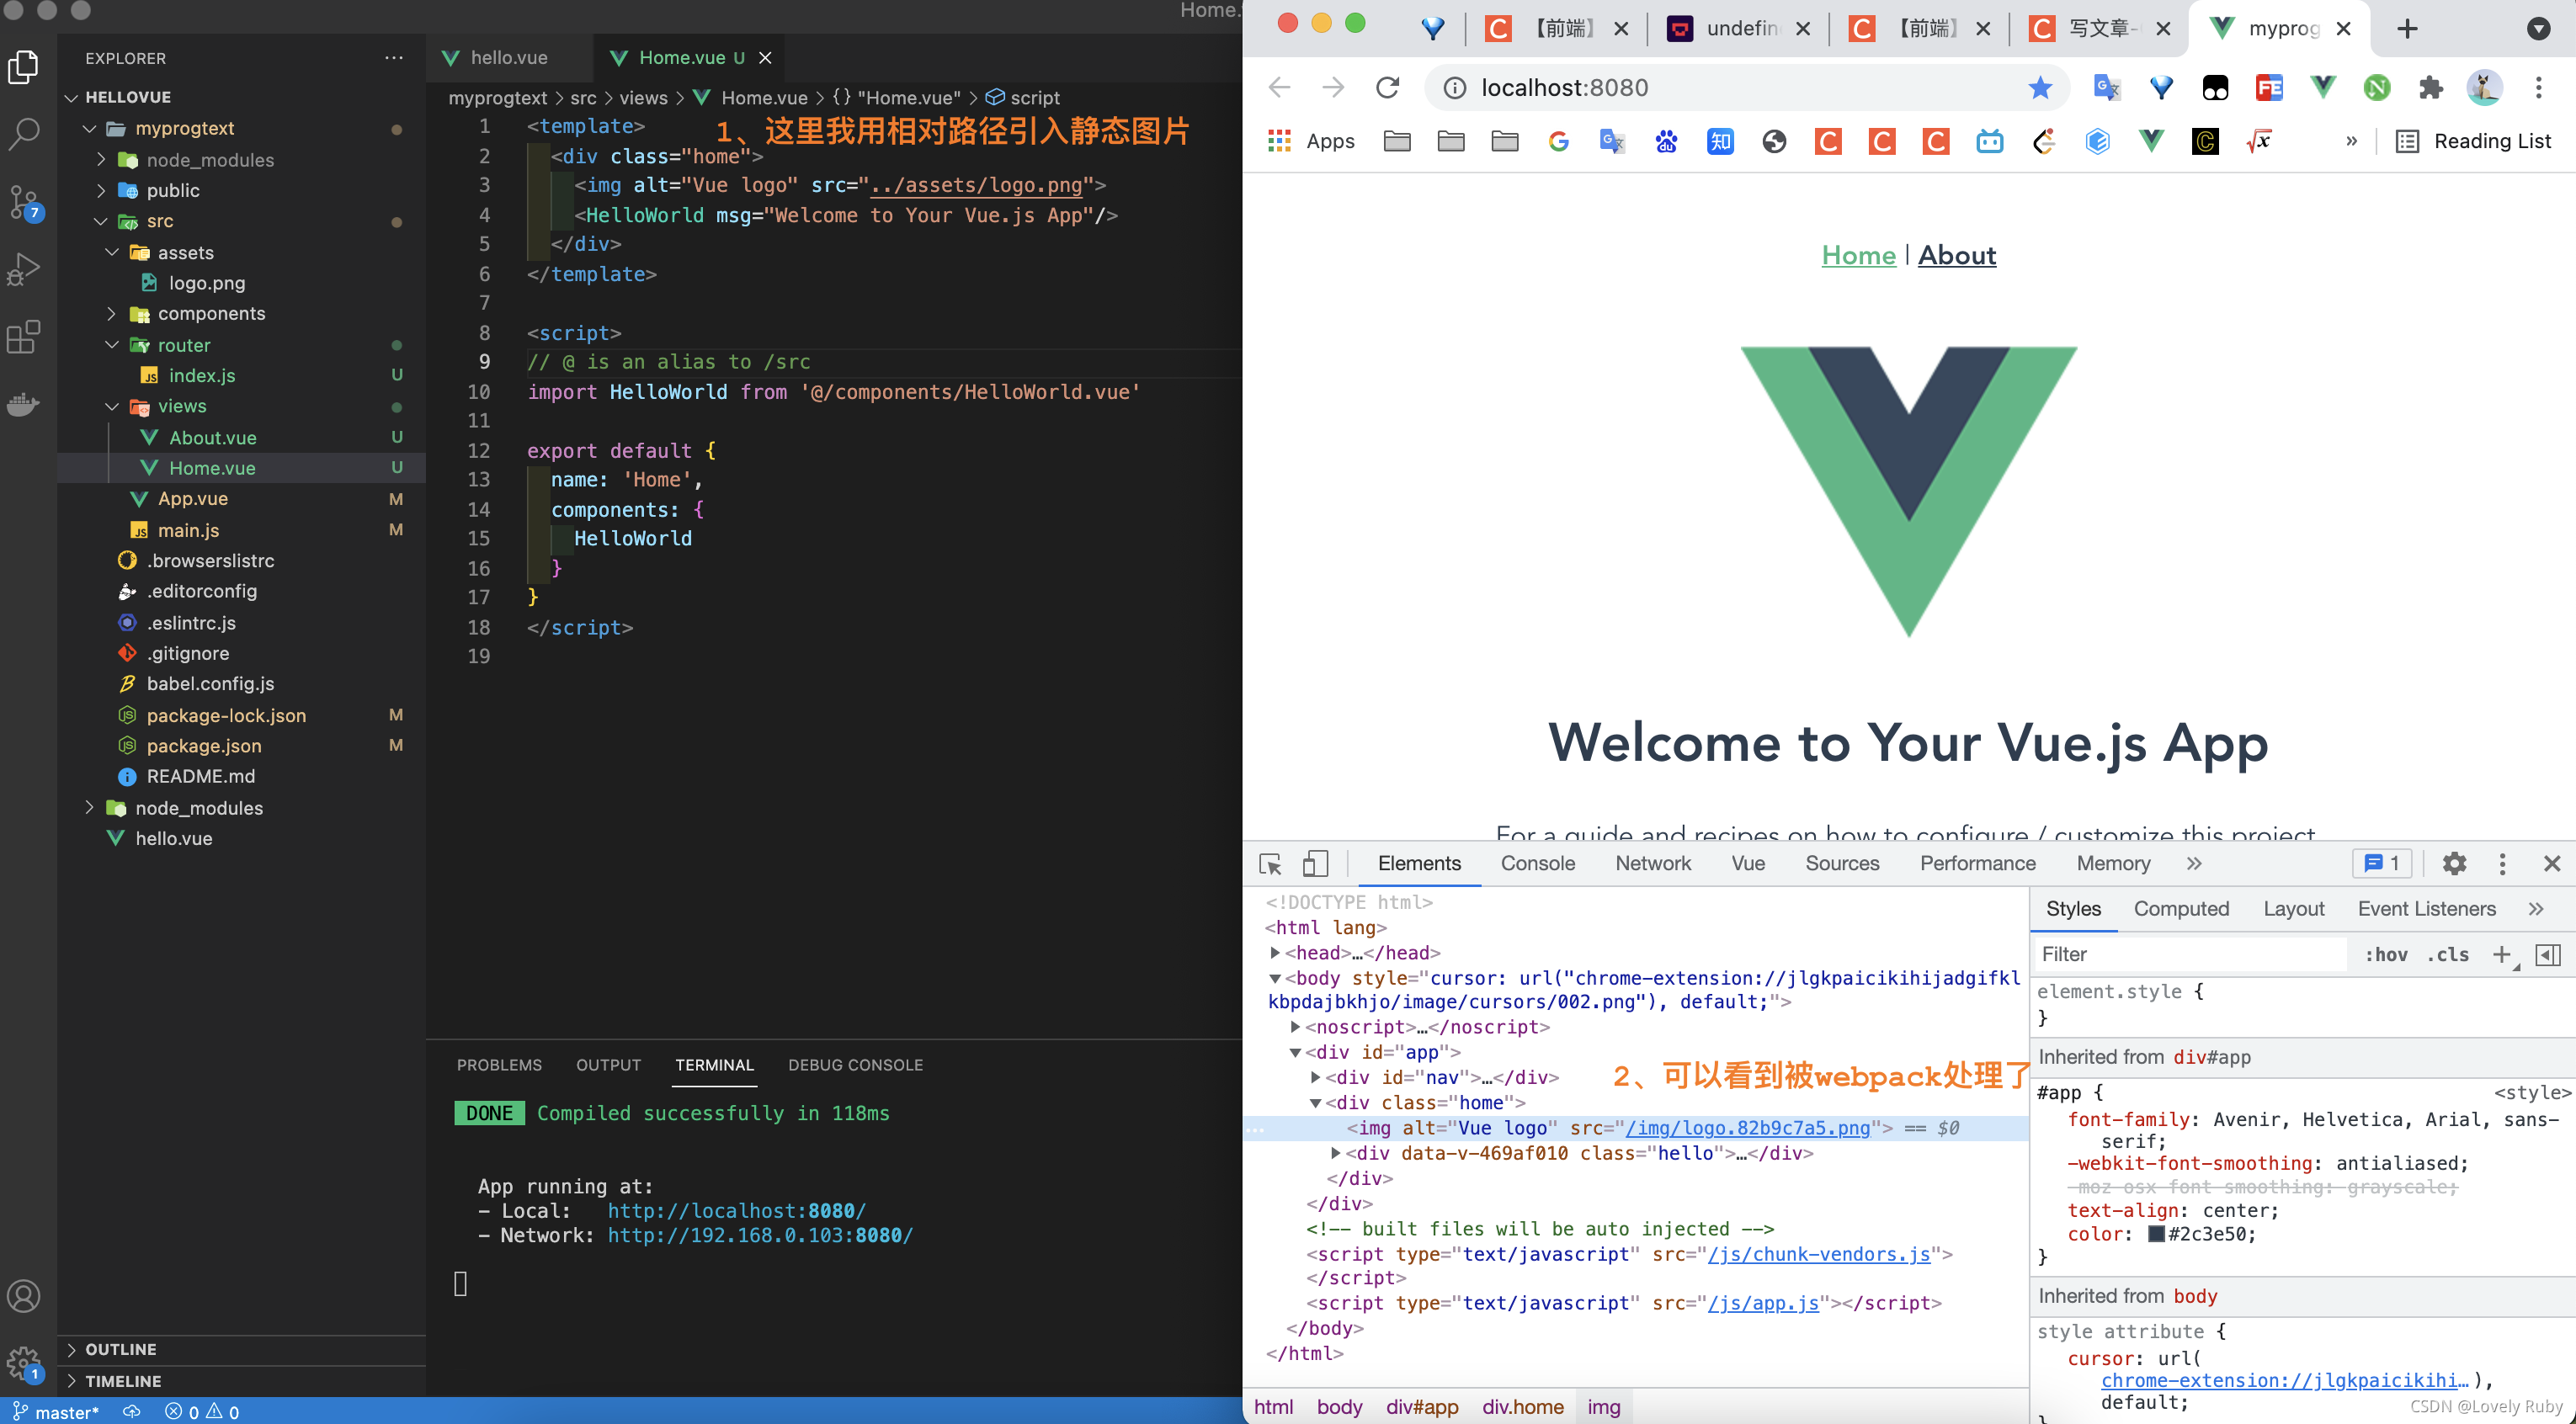Open DevTools settings gear

pos(2454,864)
